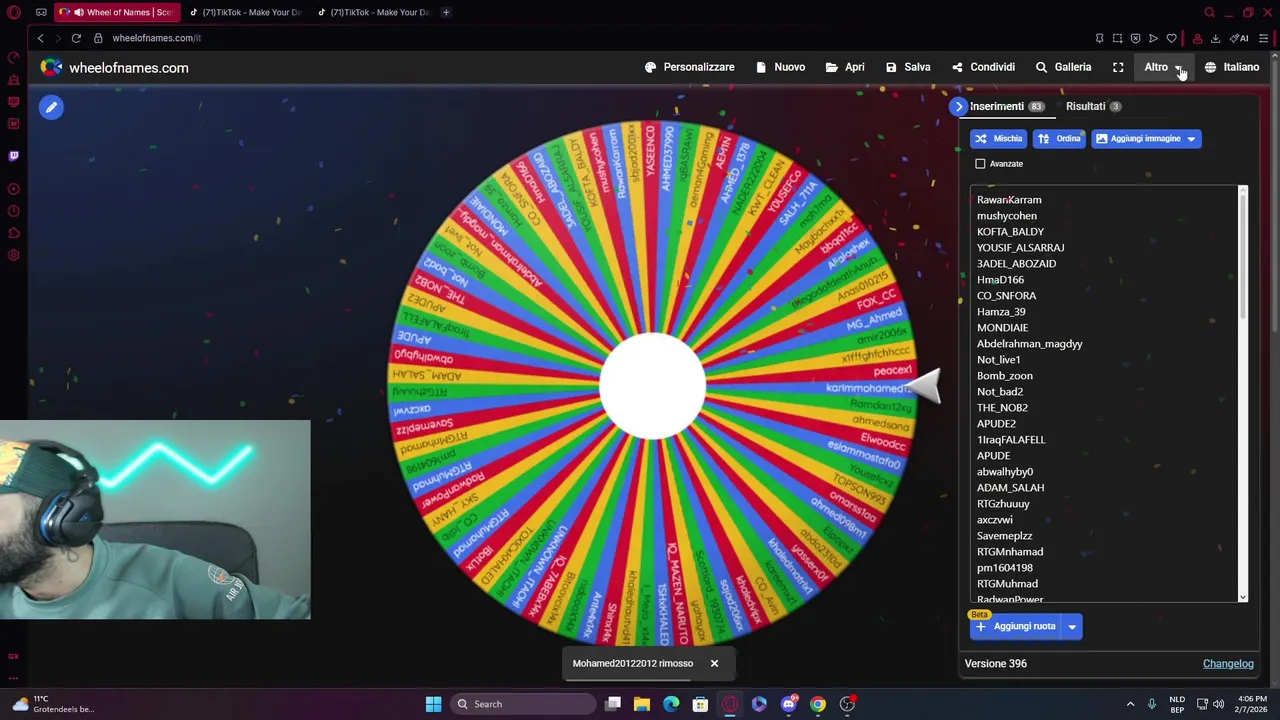This screenshot has height=720, width=1280.
Task: Click Mischia shuffle button
Action: click(999, 139)
